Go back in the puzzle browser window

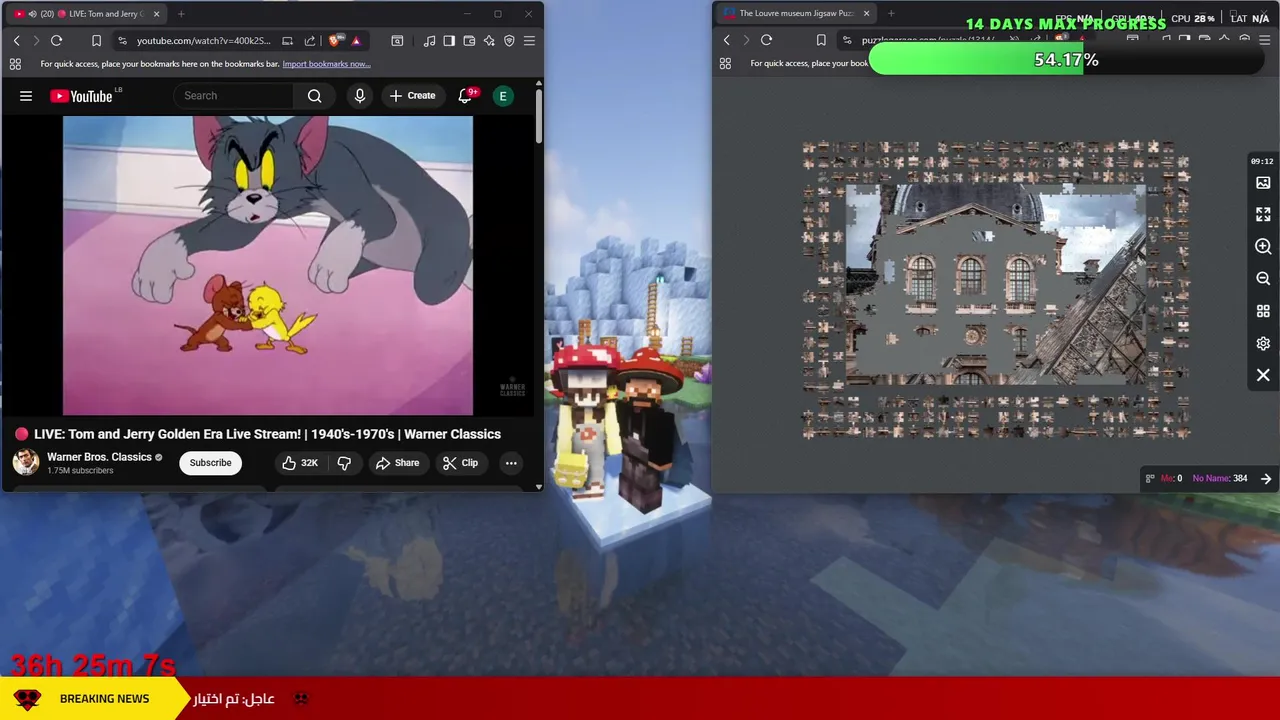pyautogui.click(x=726, y=40)
